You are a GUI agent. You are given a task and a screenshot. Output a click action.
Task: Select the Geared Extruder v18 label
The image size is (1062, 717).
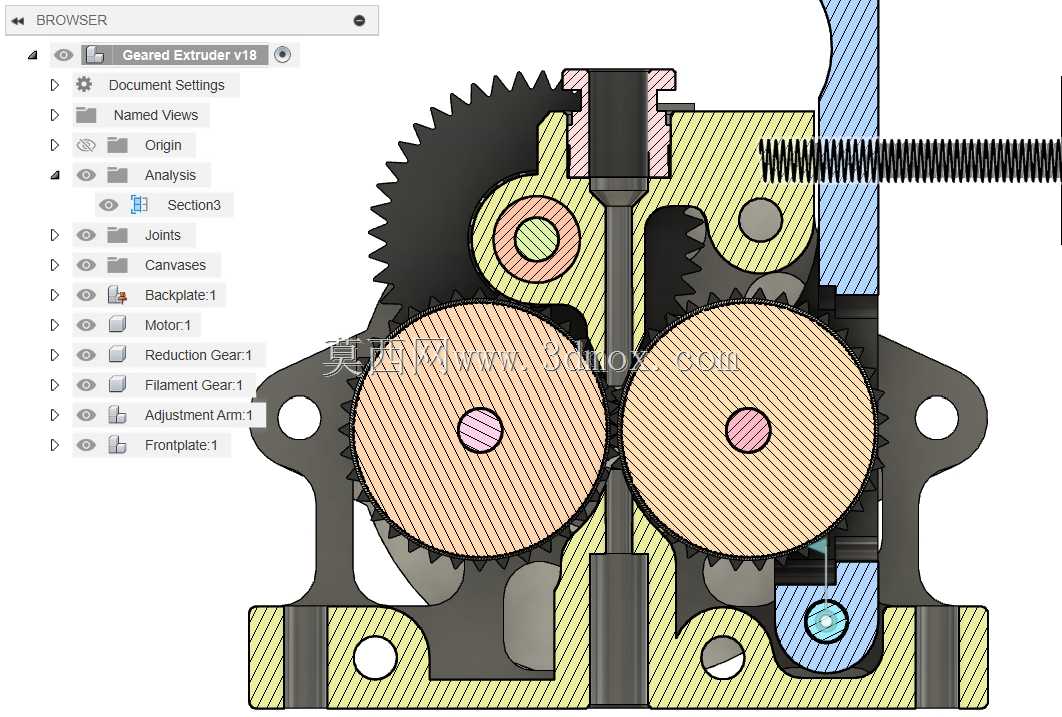189,55
